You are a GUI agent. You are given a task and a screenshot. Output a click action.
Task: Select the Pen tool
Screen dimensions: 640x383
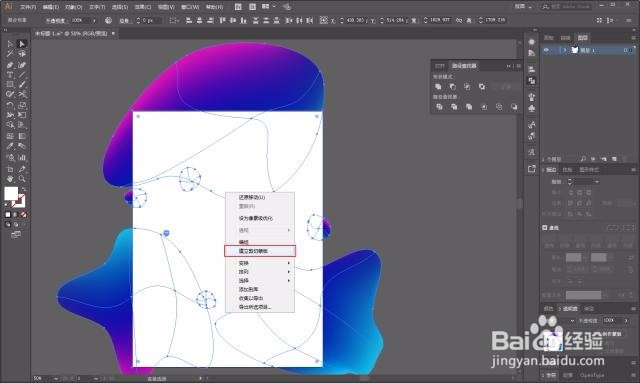[10, 65]
